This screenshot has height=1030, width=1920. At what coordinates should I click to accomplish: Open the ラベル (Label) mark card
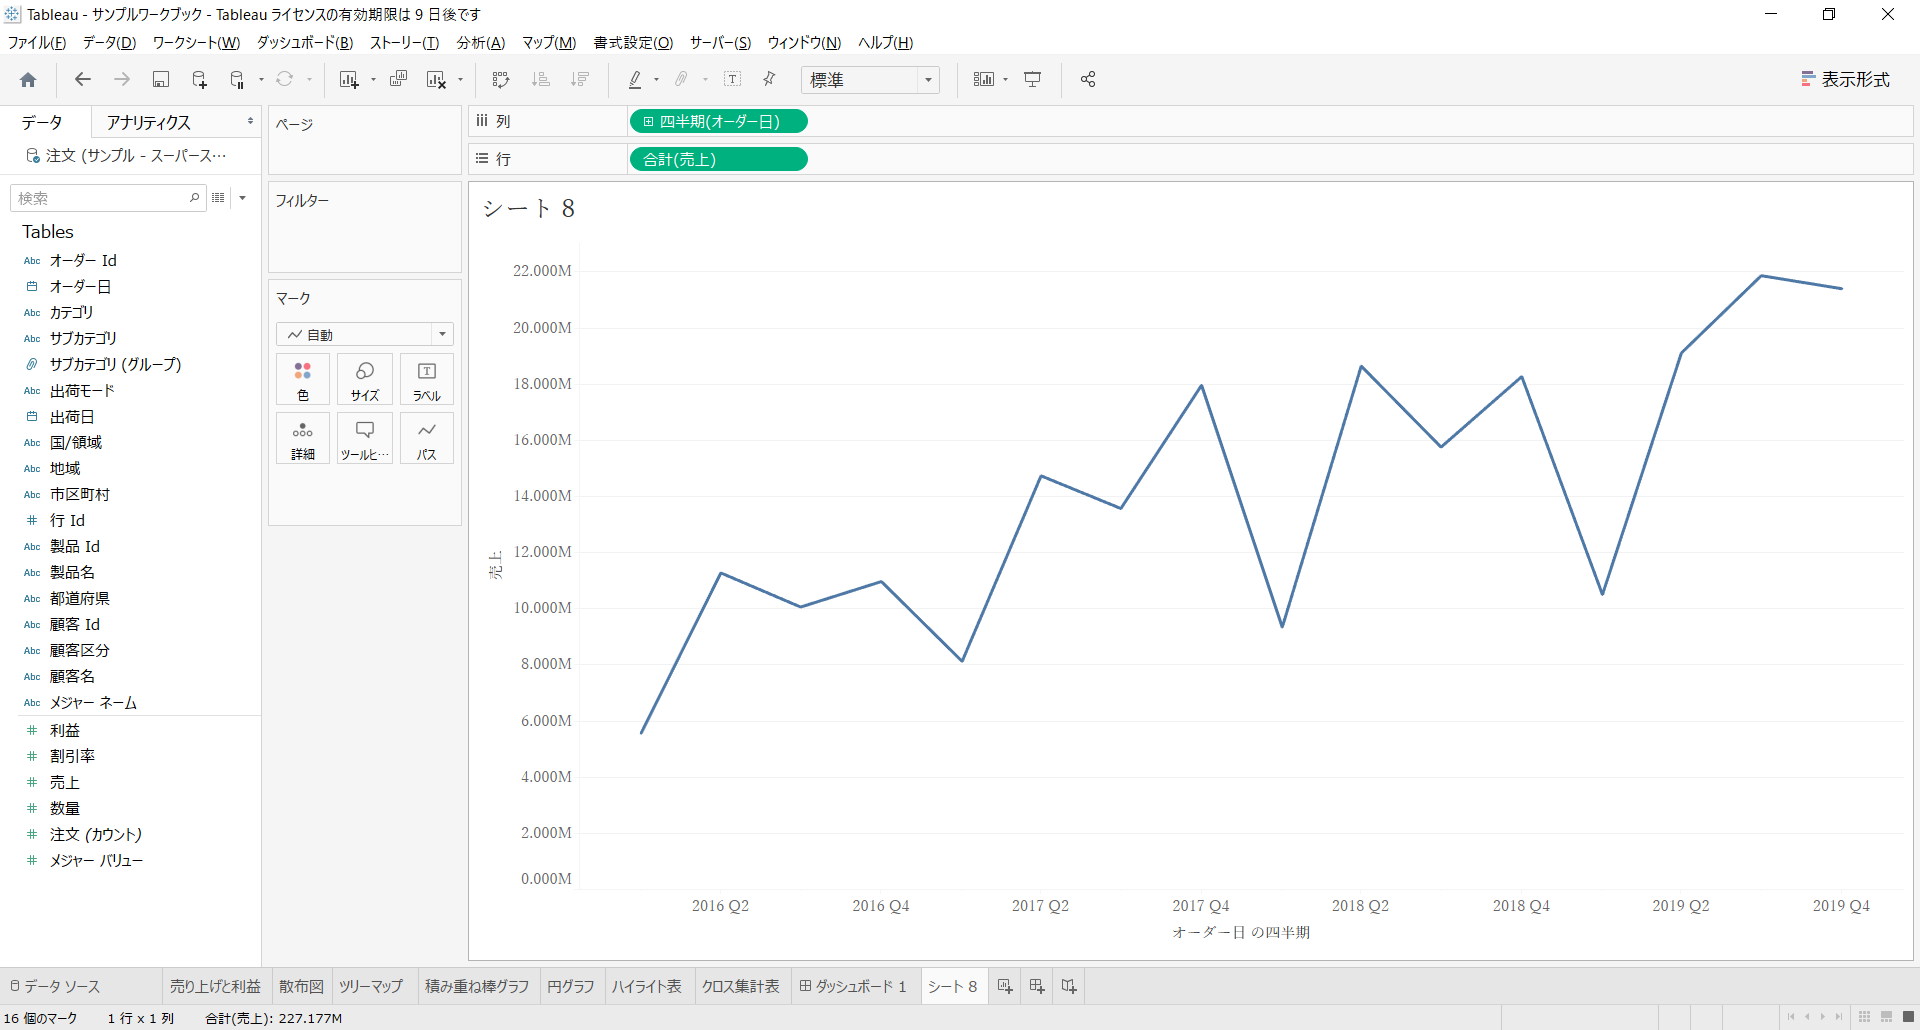tap(427, 380)
